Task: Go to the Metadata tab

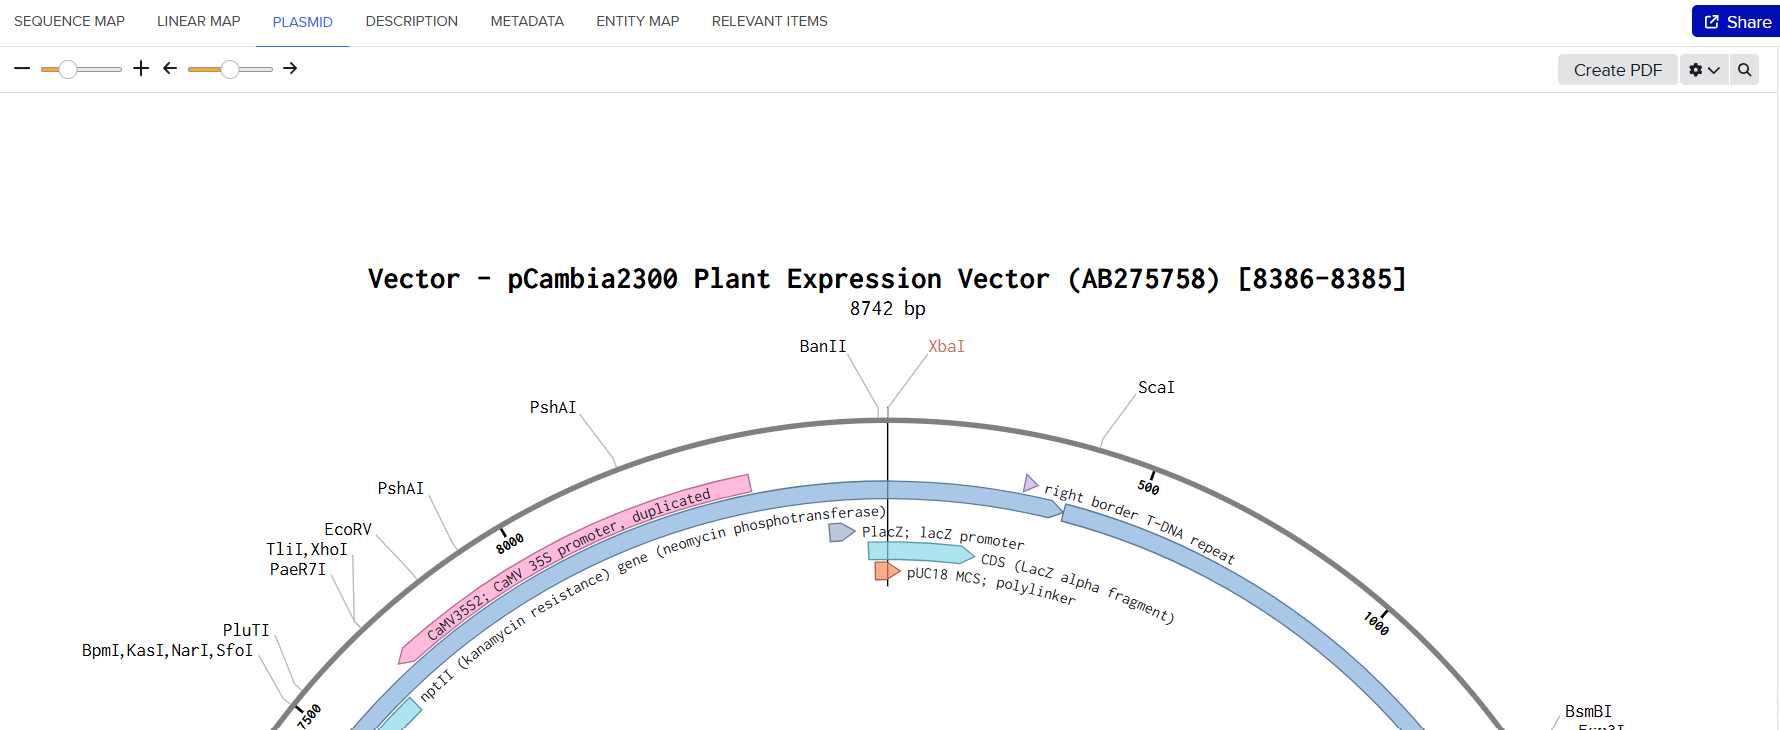Action: coord(527,21)
